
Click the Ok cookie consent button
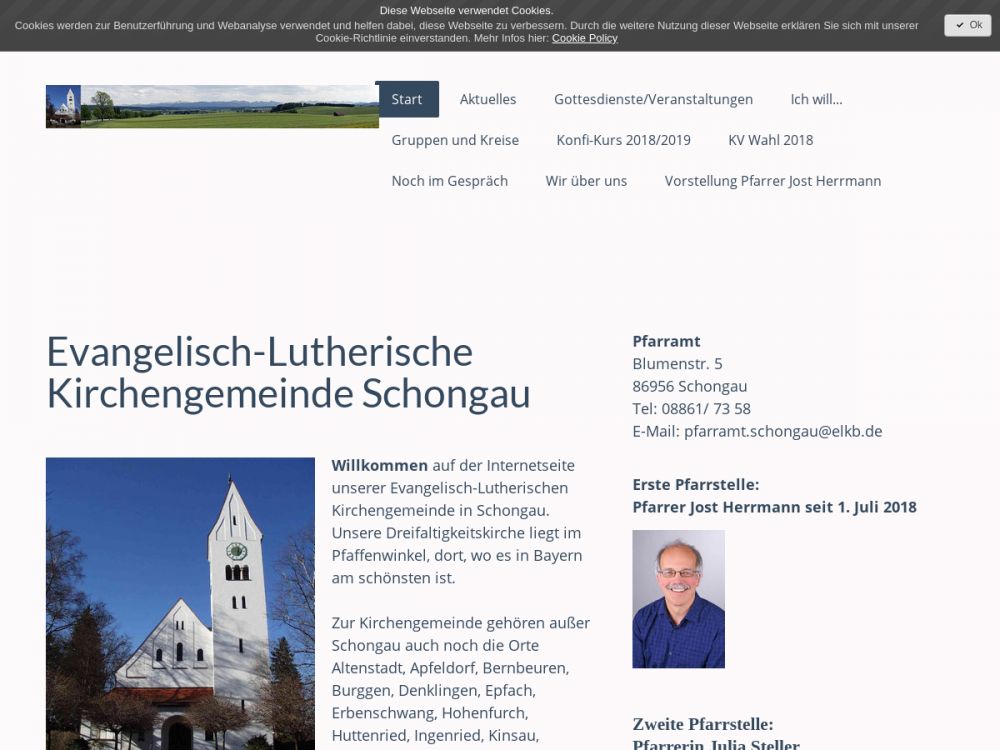[967, 25]
